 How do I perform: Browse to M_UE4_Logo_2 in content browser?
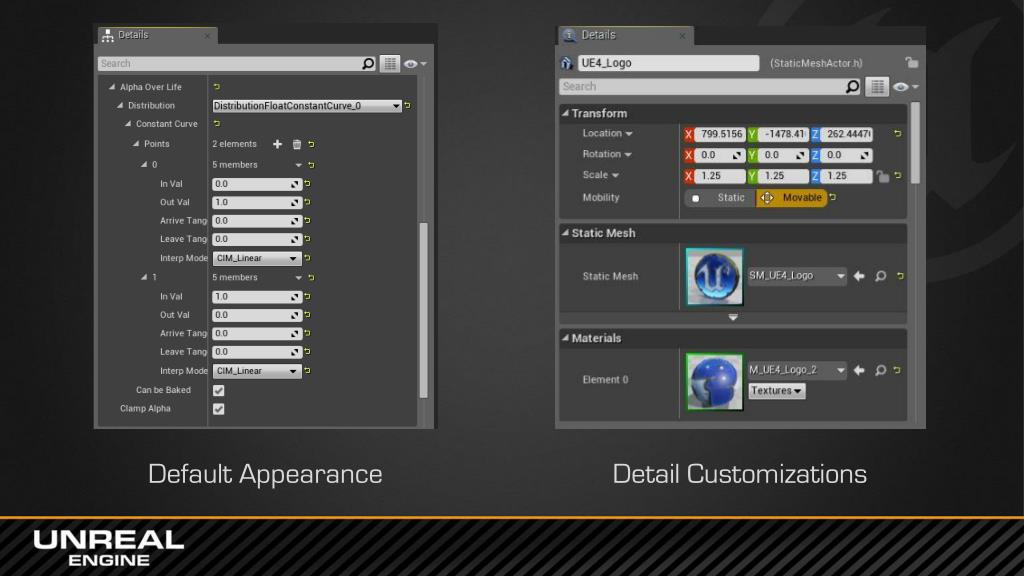[x=880, y=370]
